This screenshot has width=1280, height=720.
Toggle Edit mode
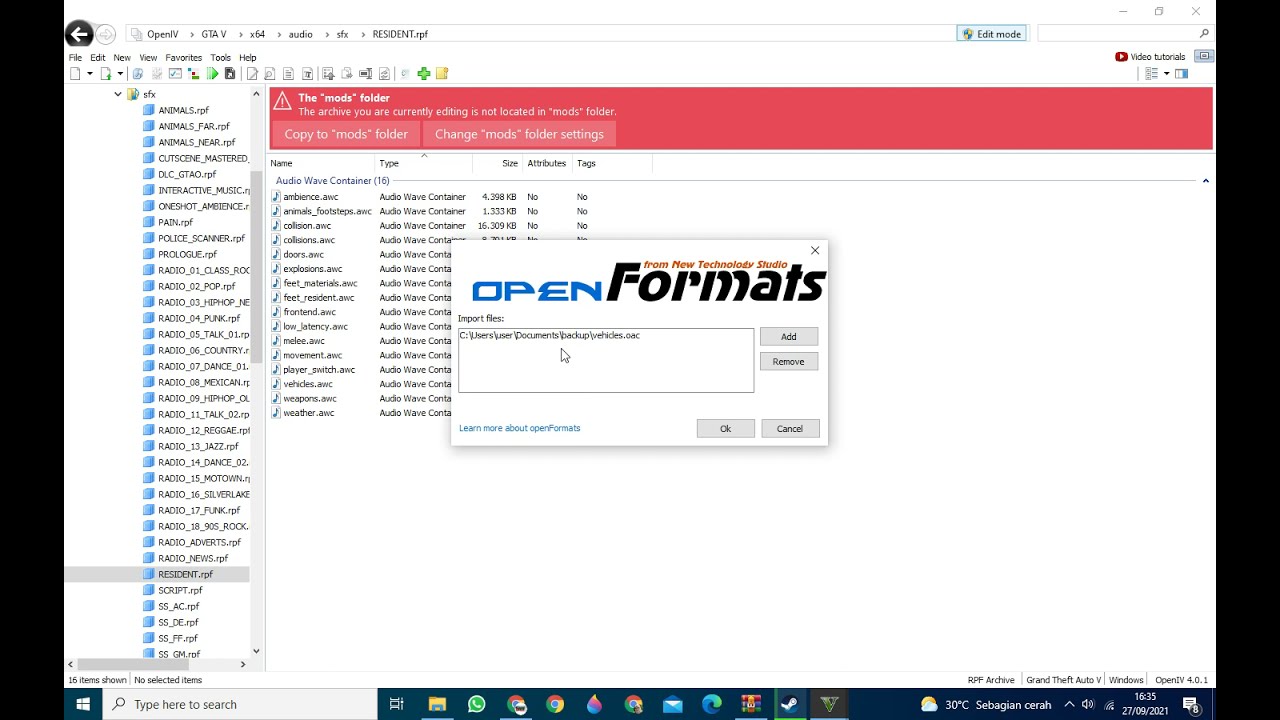click(991, 34)
